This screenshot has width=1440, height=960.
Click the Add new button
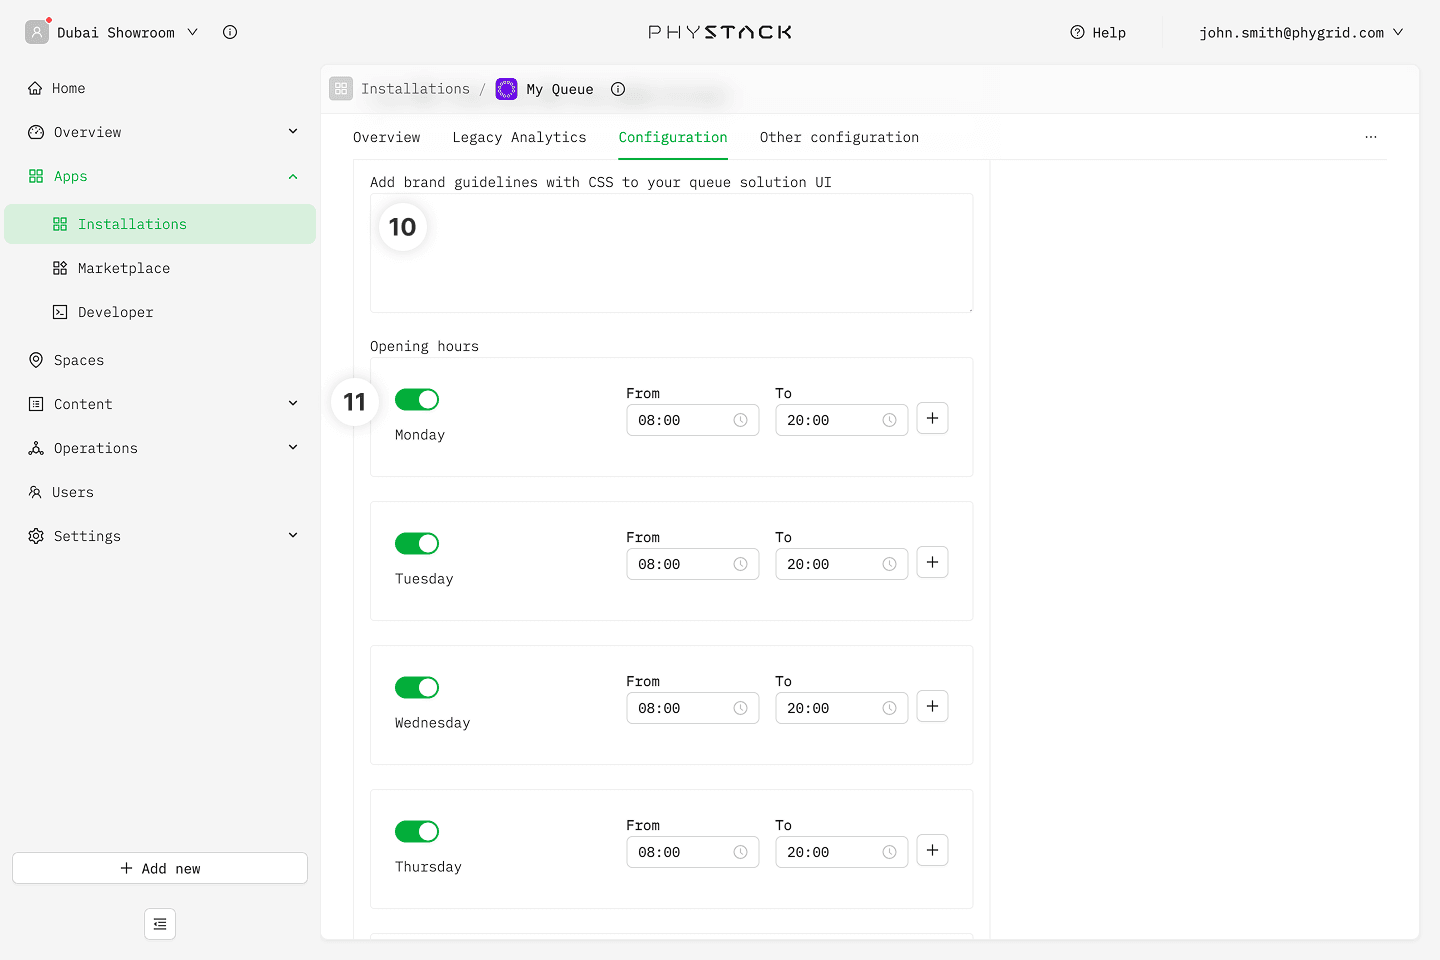coord(160,868)
